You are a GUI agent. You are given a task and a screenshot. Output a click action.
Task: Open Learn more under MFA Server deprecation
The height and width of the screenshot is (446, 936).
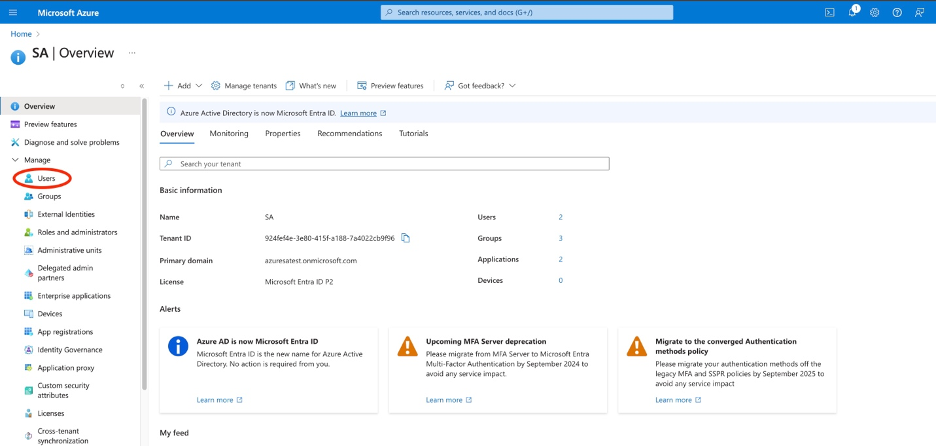click(448, 400)
